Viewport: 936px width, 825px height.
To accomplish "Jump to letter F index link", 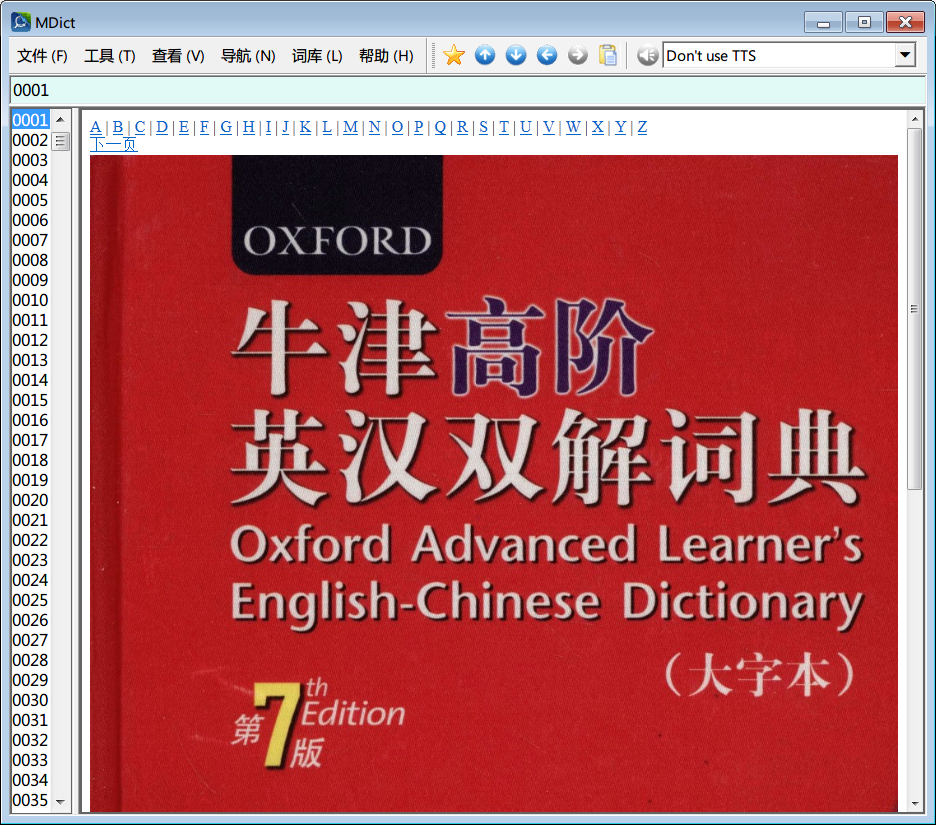I will (204, 127).
